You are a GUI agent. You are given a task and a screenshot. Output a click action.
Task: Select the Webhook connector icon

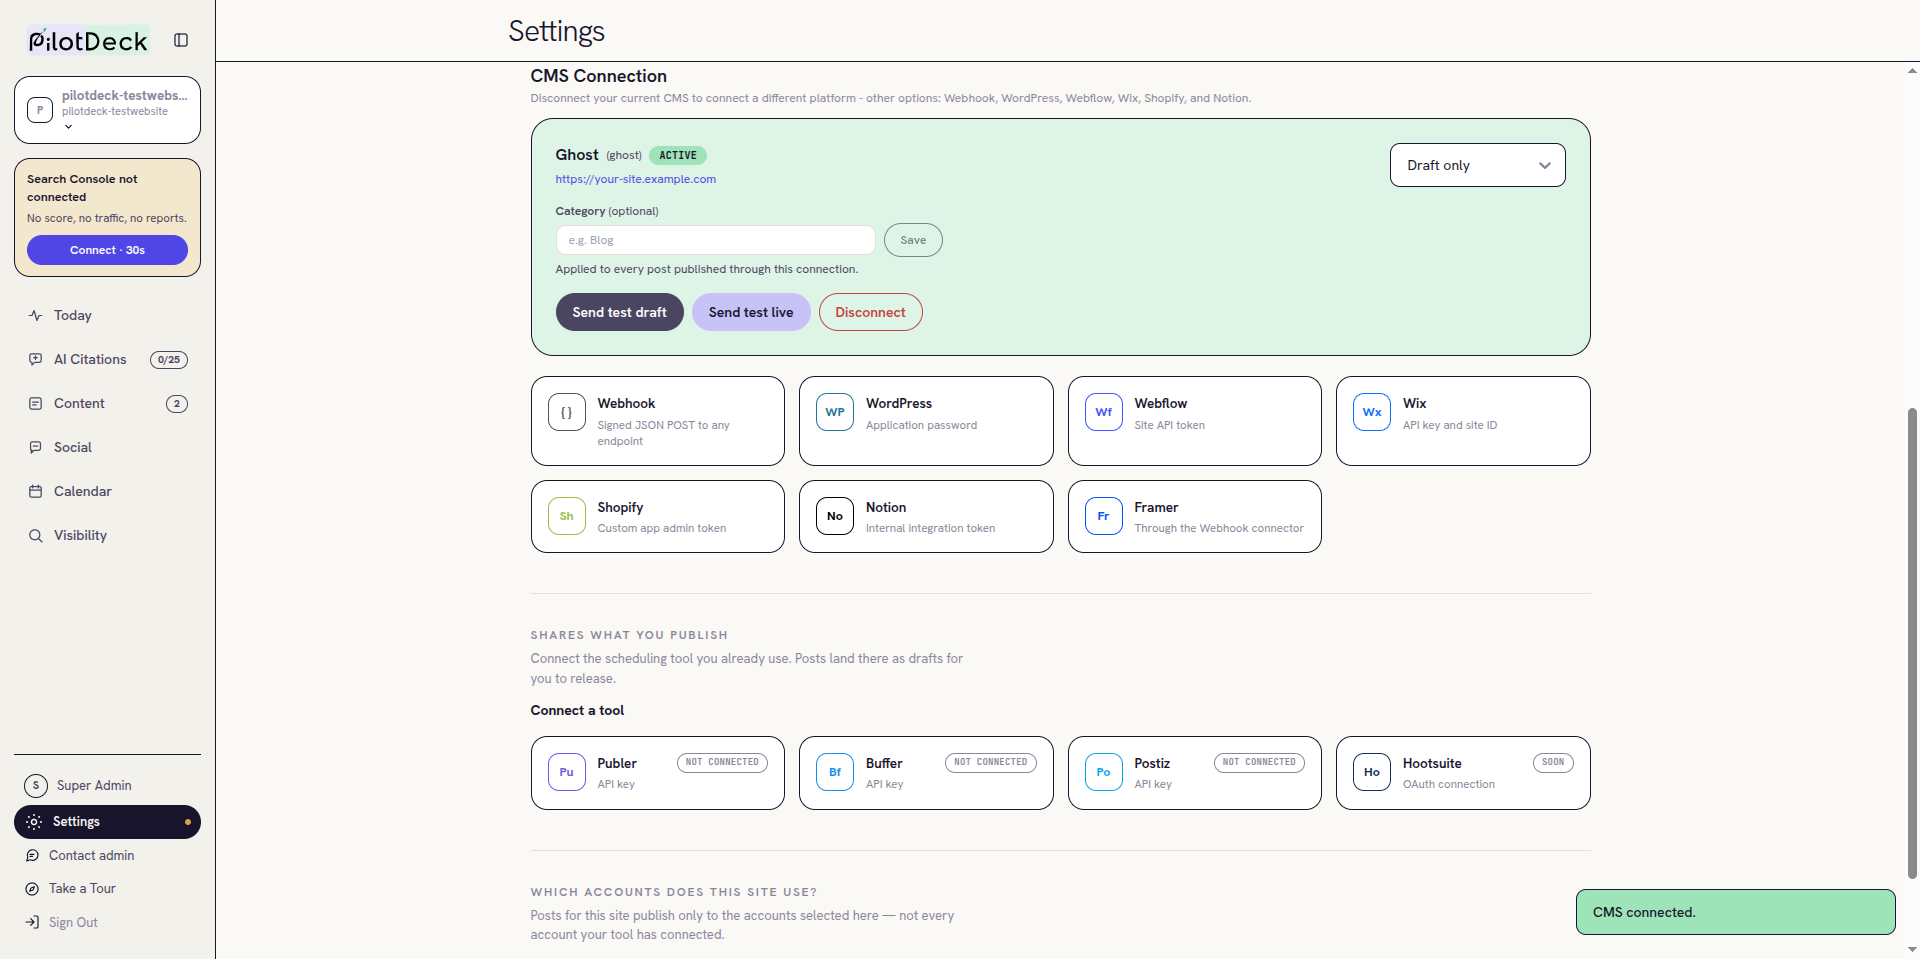click(567, 412)
